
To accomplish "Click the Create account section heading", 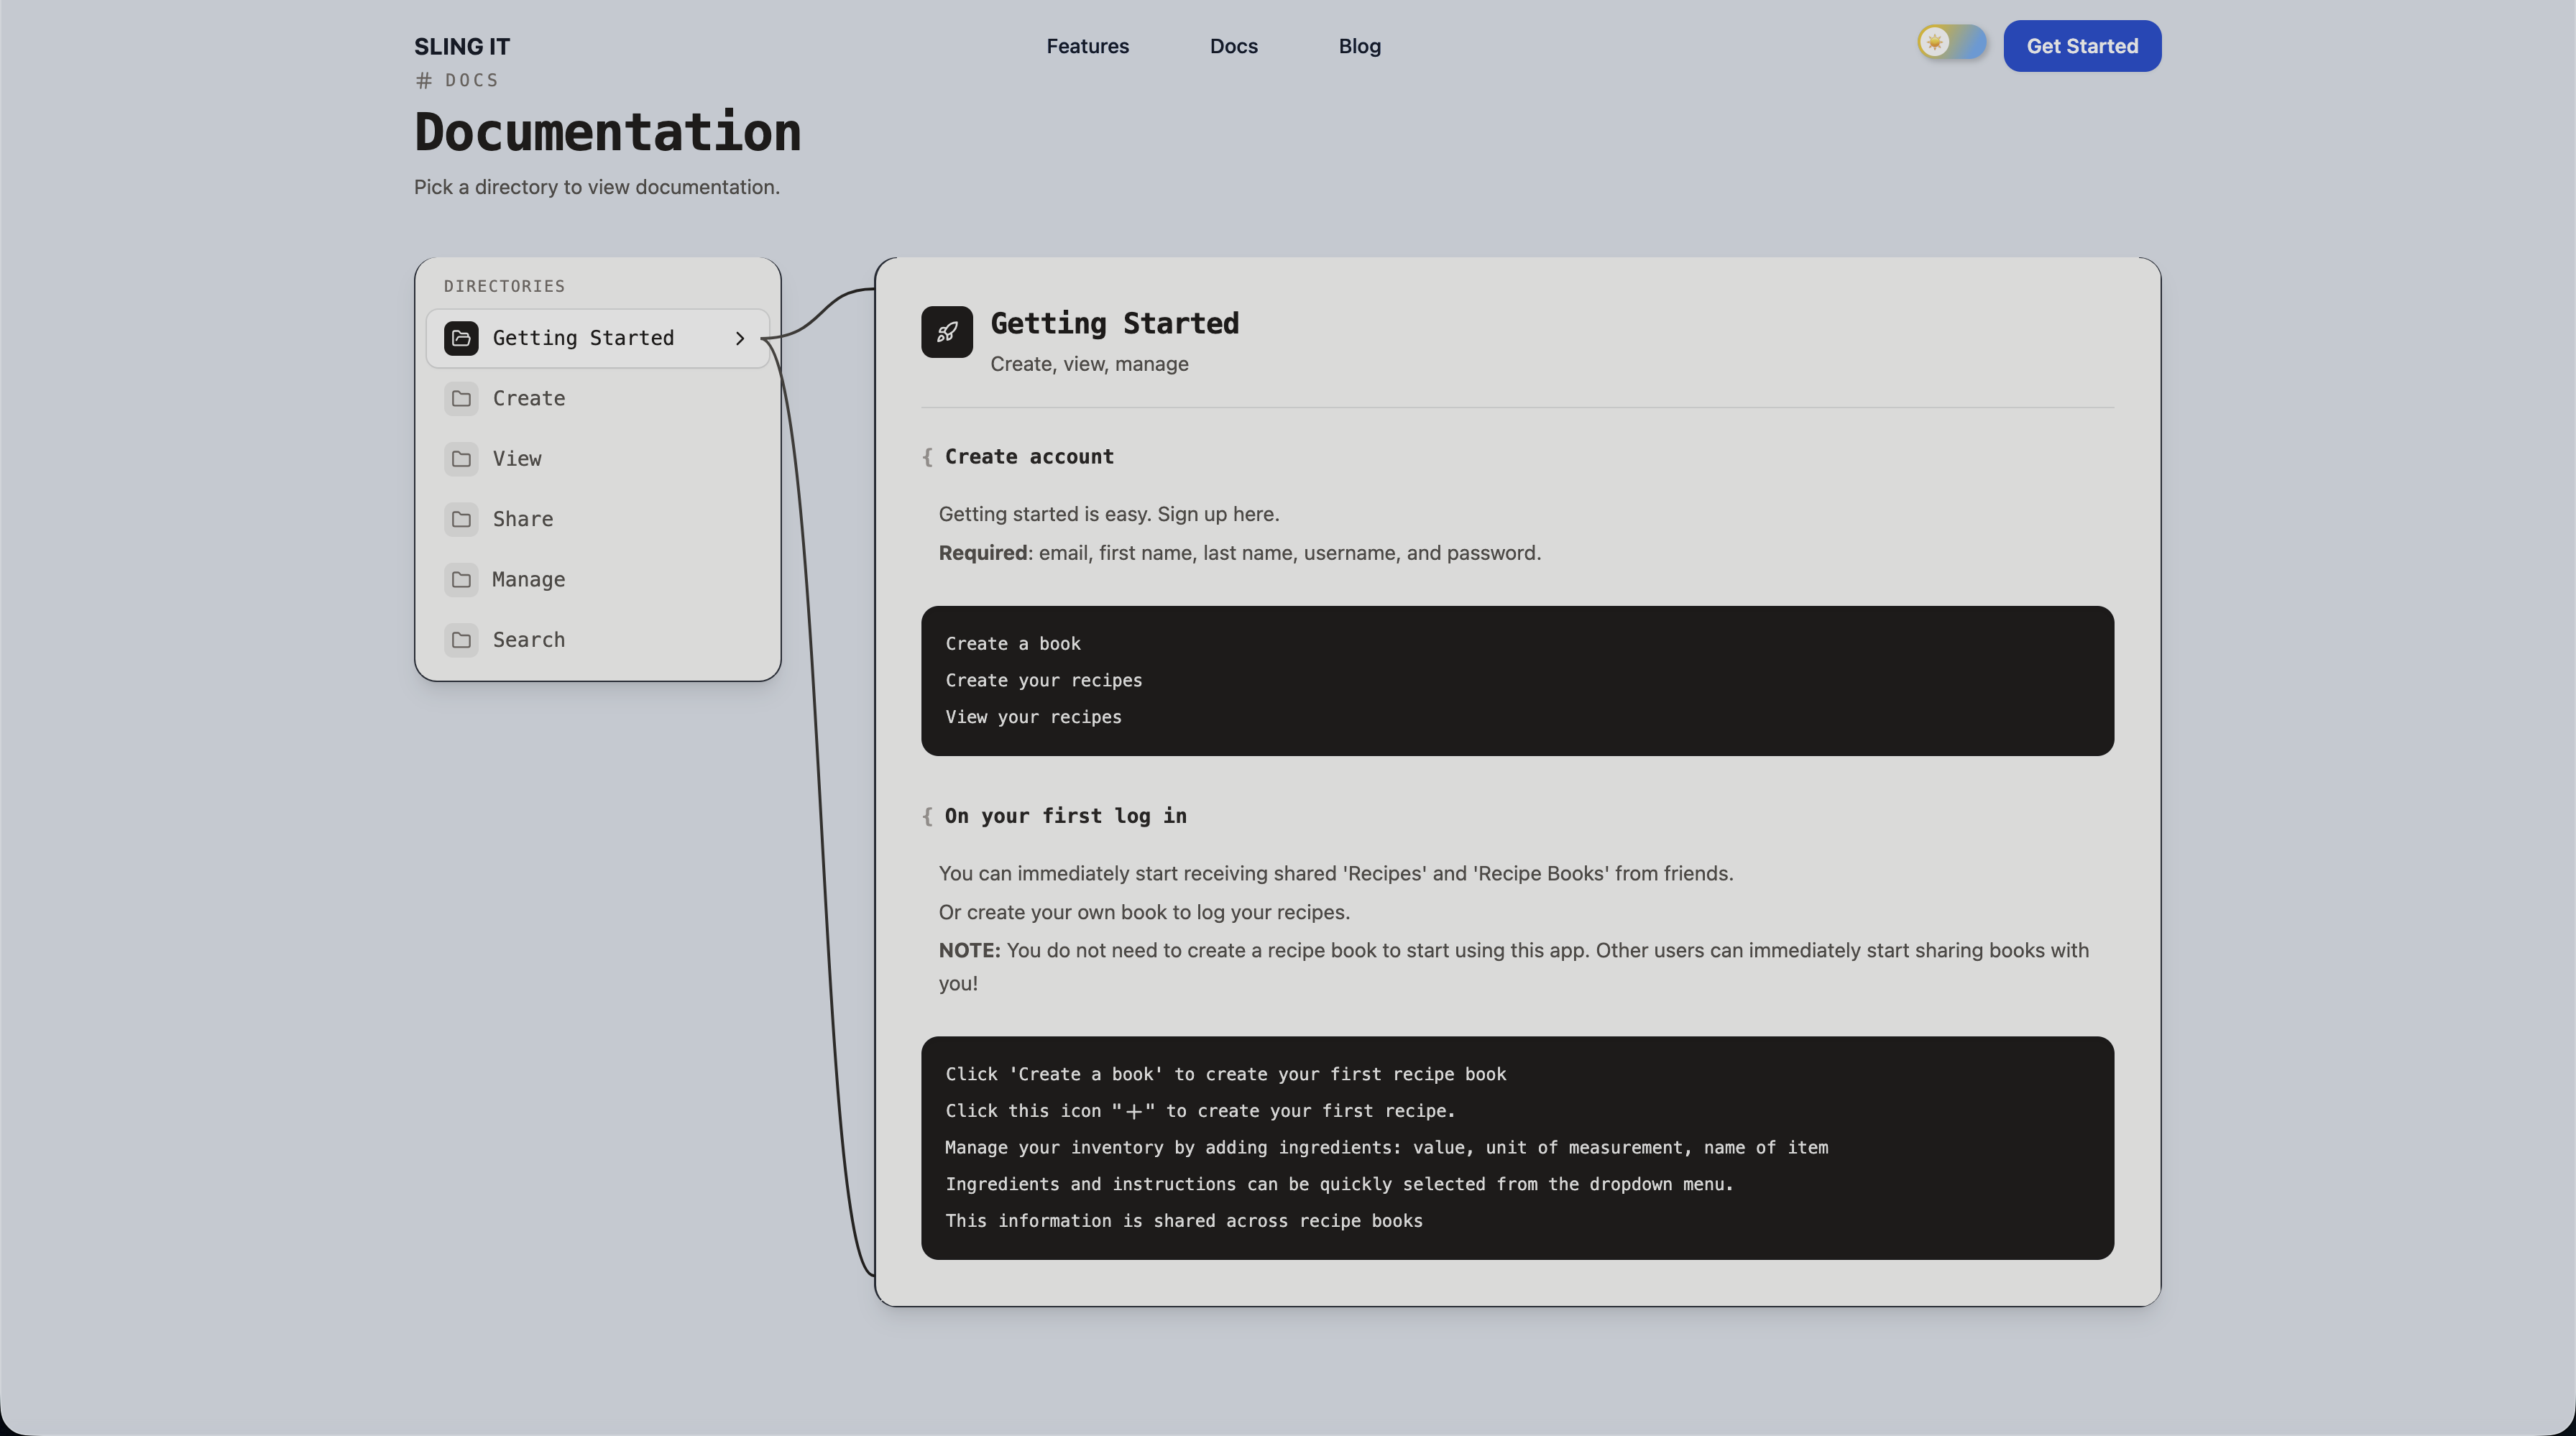I will (x=1029, y=457).
